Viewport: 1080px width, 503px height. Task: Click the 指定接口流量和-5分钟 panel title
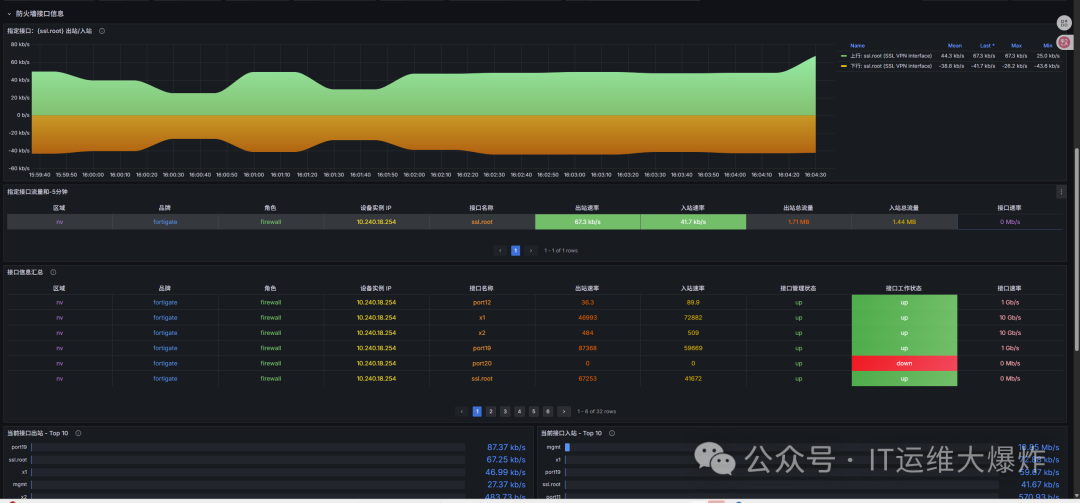click(37, 192)
